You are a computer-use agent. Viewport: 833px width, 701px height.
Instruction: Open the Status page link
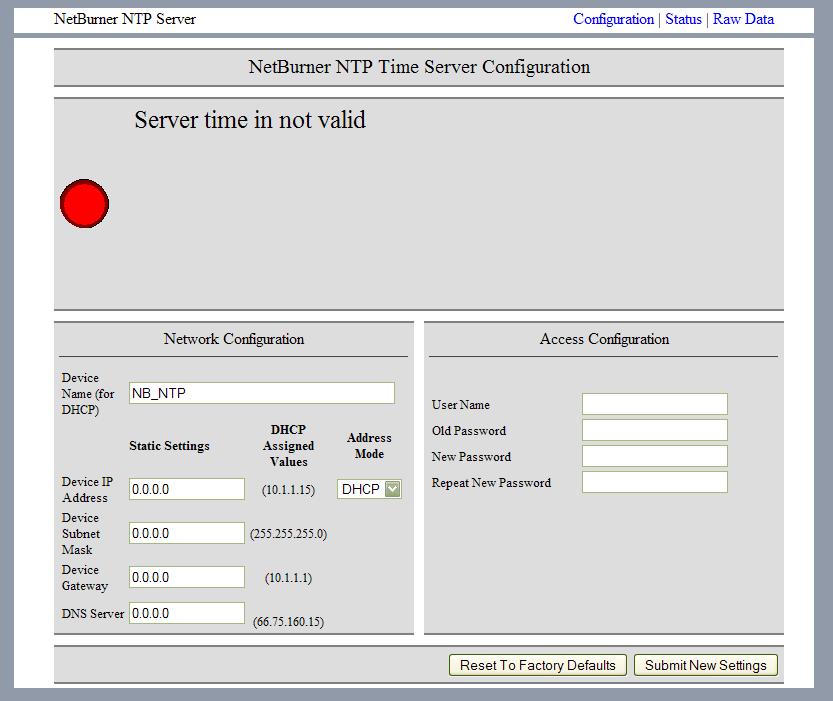[683, 19]
